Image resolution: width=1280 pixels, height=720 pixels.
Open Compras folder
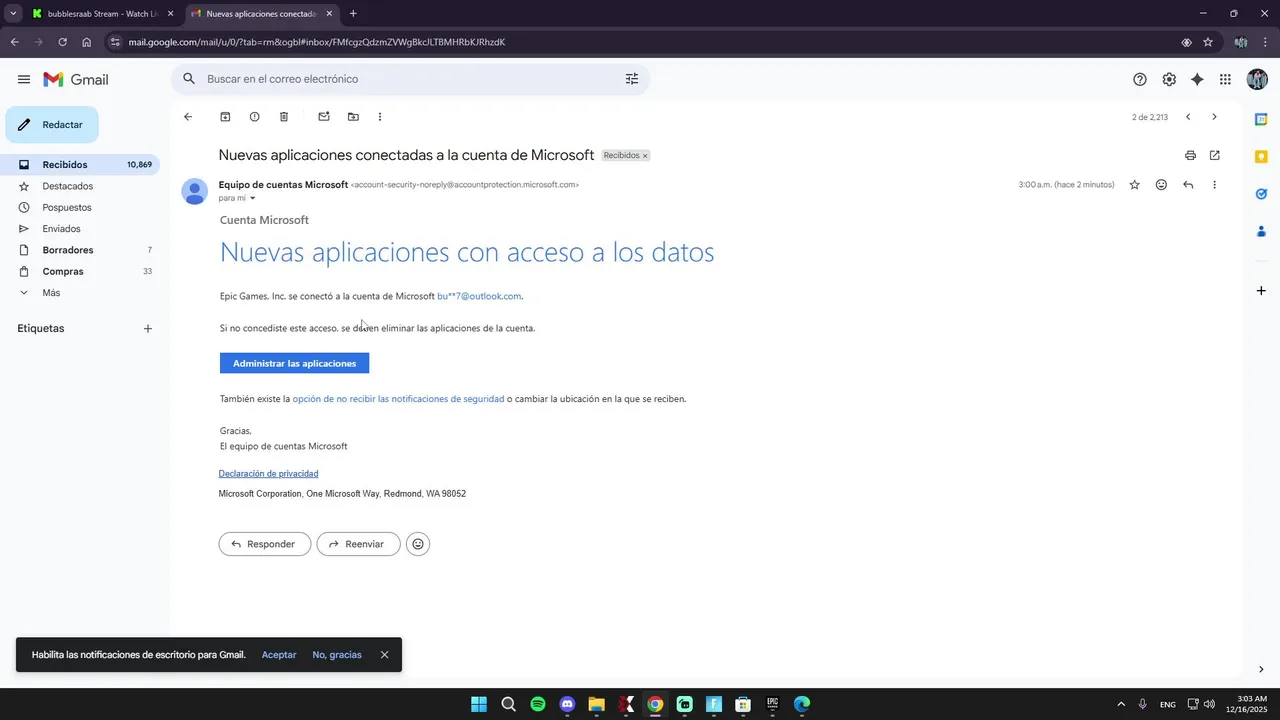coord(80,271)
